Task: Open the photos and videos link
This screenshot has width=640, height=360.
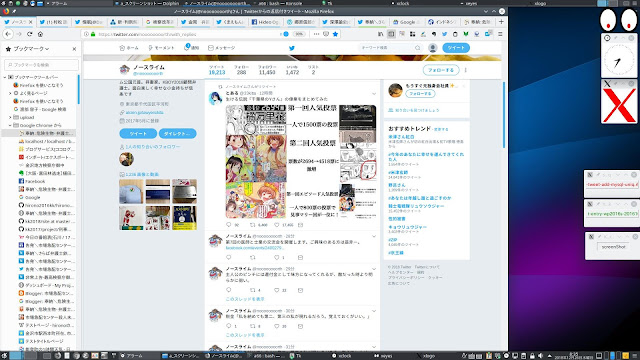Action: (142, 174)
